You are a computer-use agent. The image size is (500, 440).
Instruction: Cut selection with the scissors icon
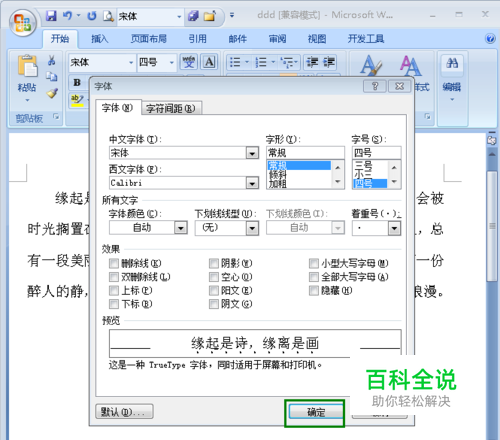coord(51,60)
